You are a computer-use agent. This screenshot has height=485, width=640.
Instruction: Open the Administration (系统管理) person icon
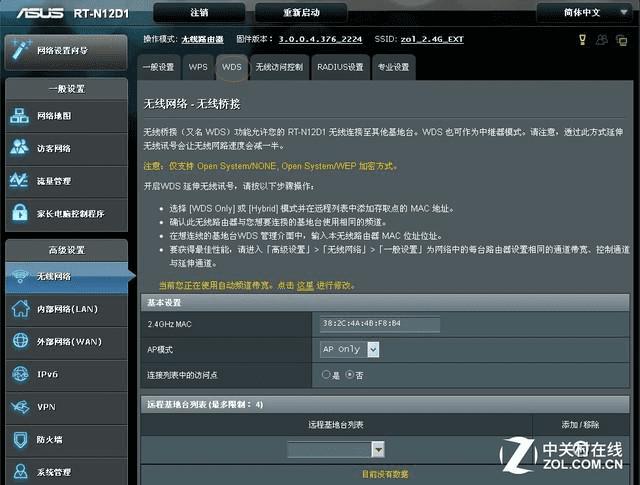point(20,472)
